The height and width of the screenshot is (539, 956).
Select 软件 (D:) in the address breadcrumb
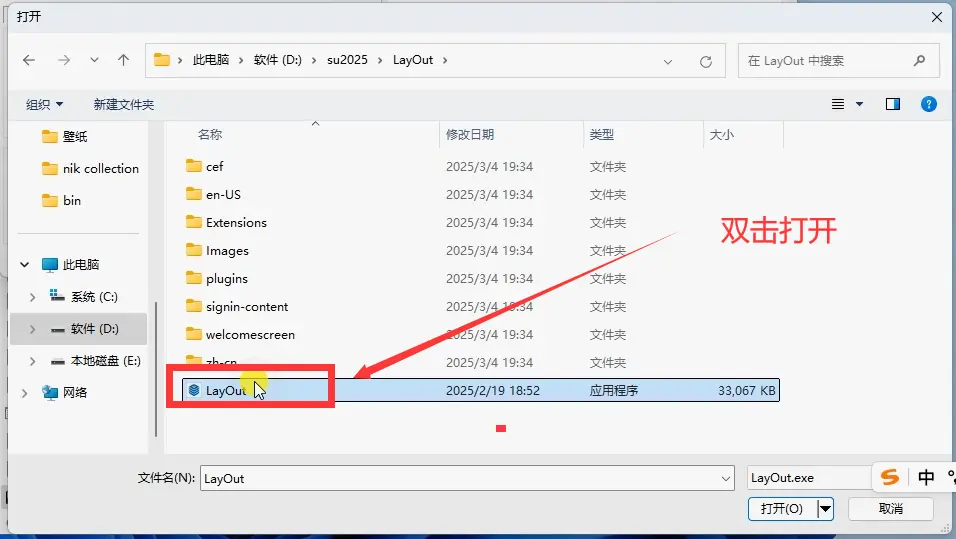point(277,60)
